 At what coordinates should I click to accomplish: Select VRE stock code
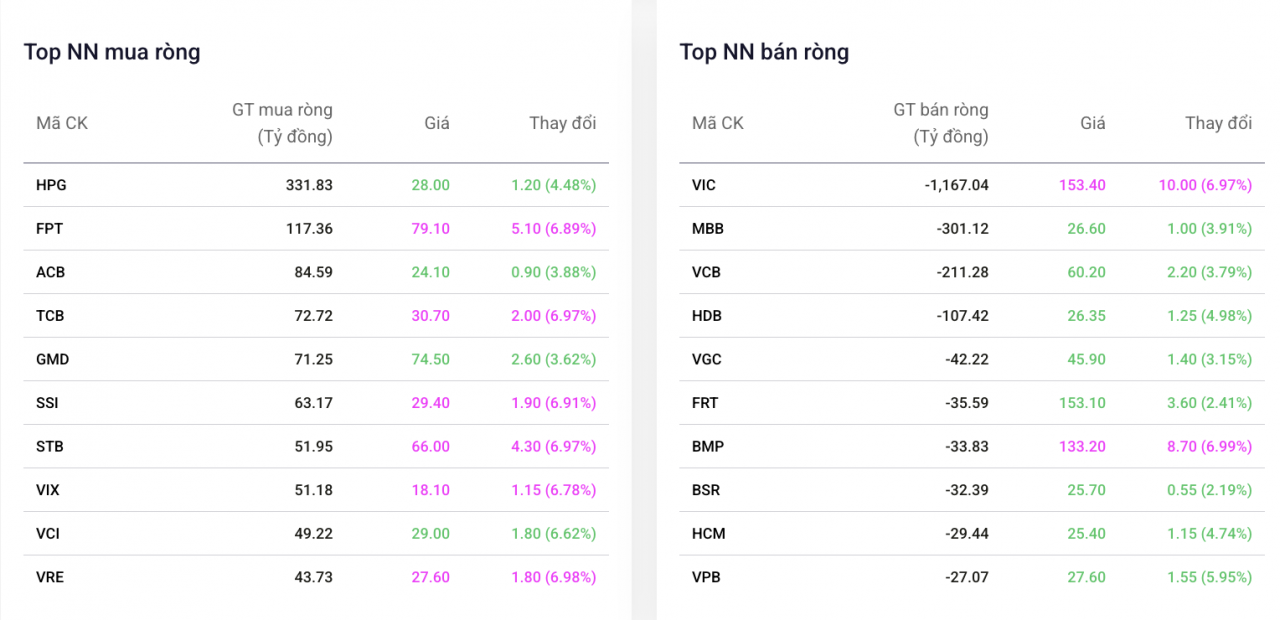tap(50, 577)
